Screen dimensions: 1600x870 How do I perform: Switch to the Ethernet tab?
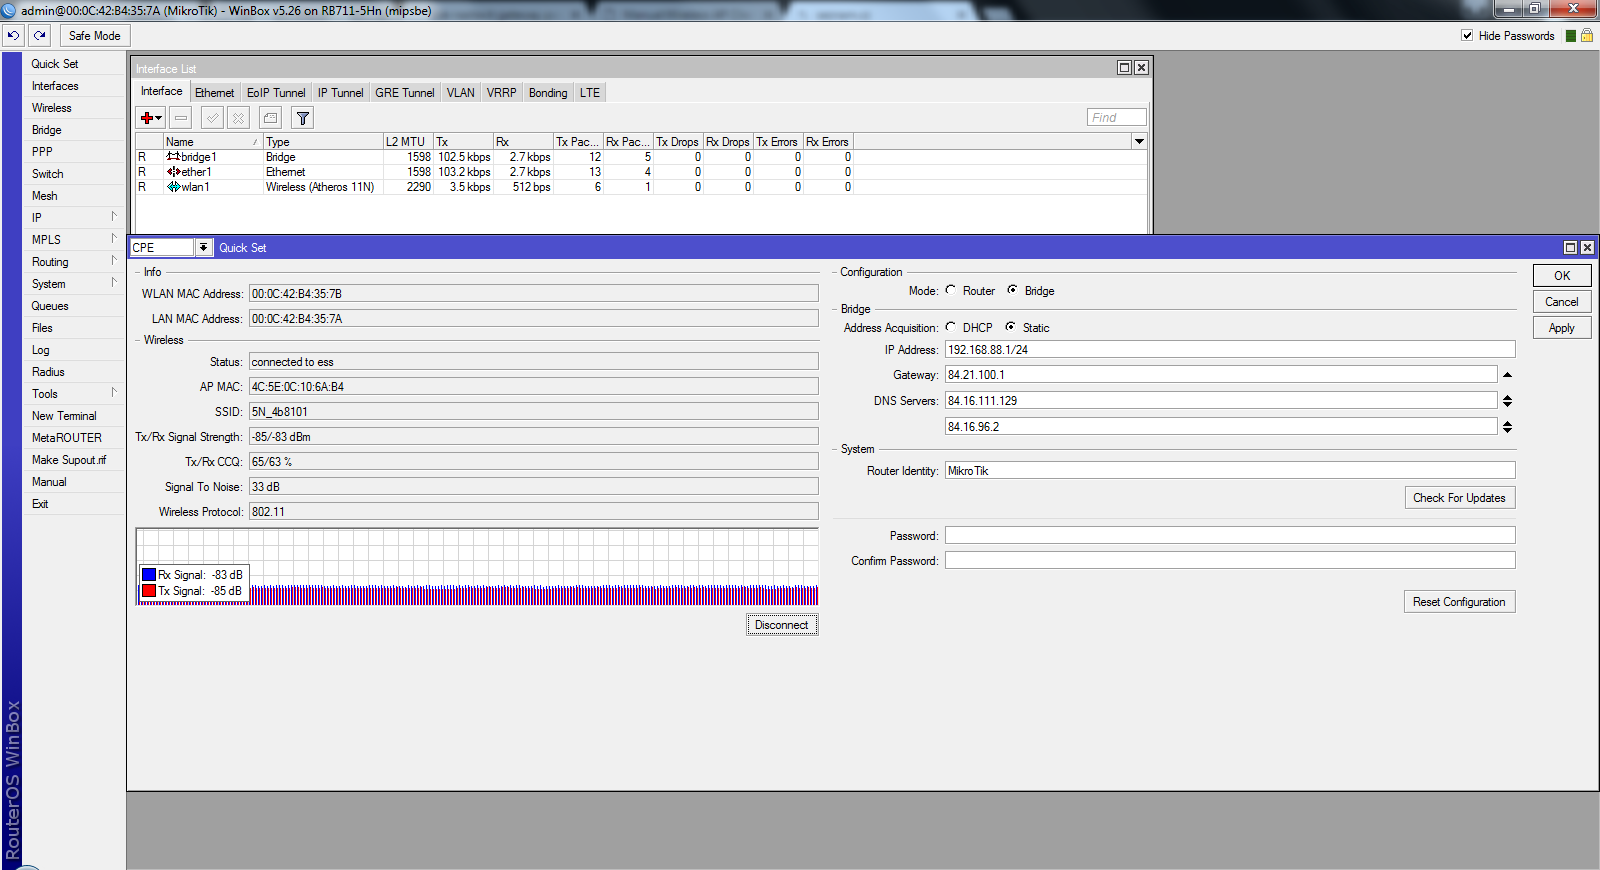(x=214, y=92)
